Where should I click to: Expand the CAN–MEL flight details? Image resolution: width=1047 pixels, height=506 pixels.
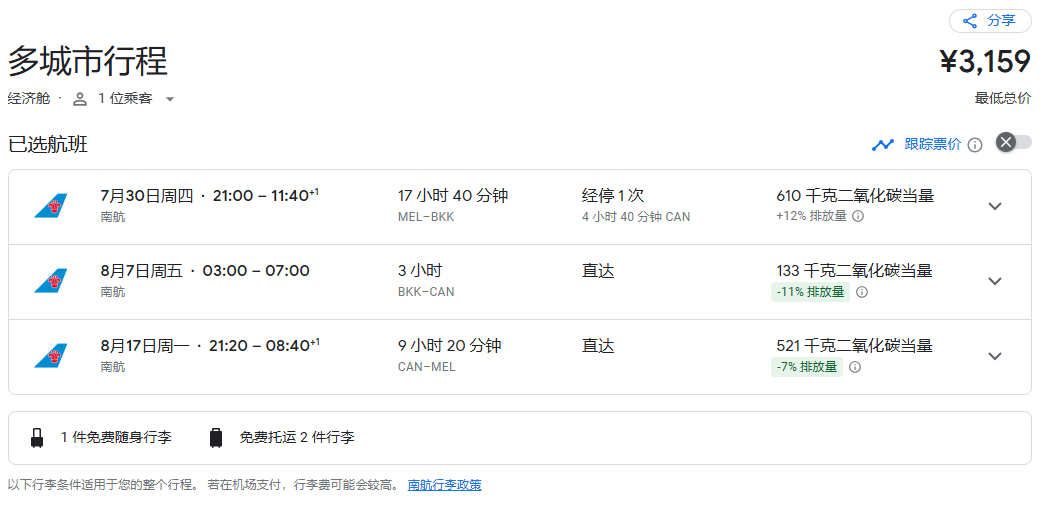coord(995,356)
